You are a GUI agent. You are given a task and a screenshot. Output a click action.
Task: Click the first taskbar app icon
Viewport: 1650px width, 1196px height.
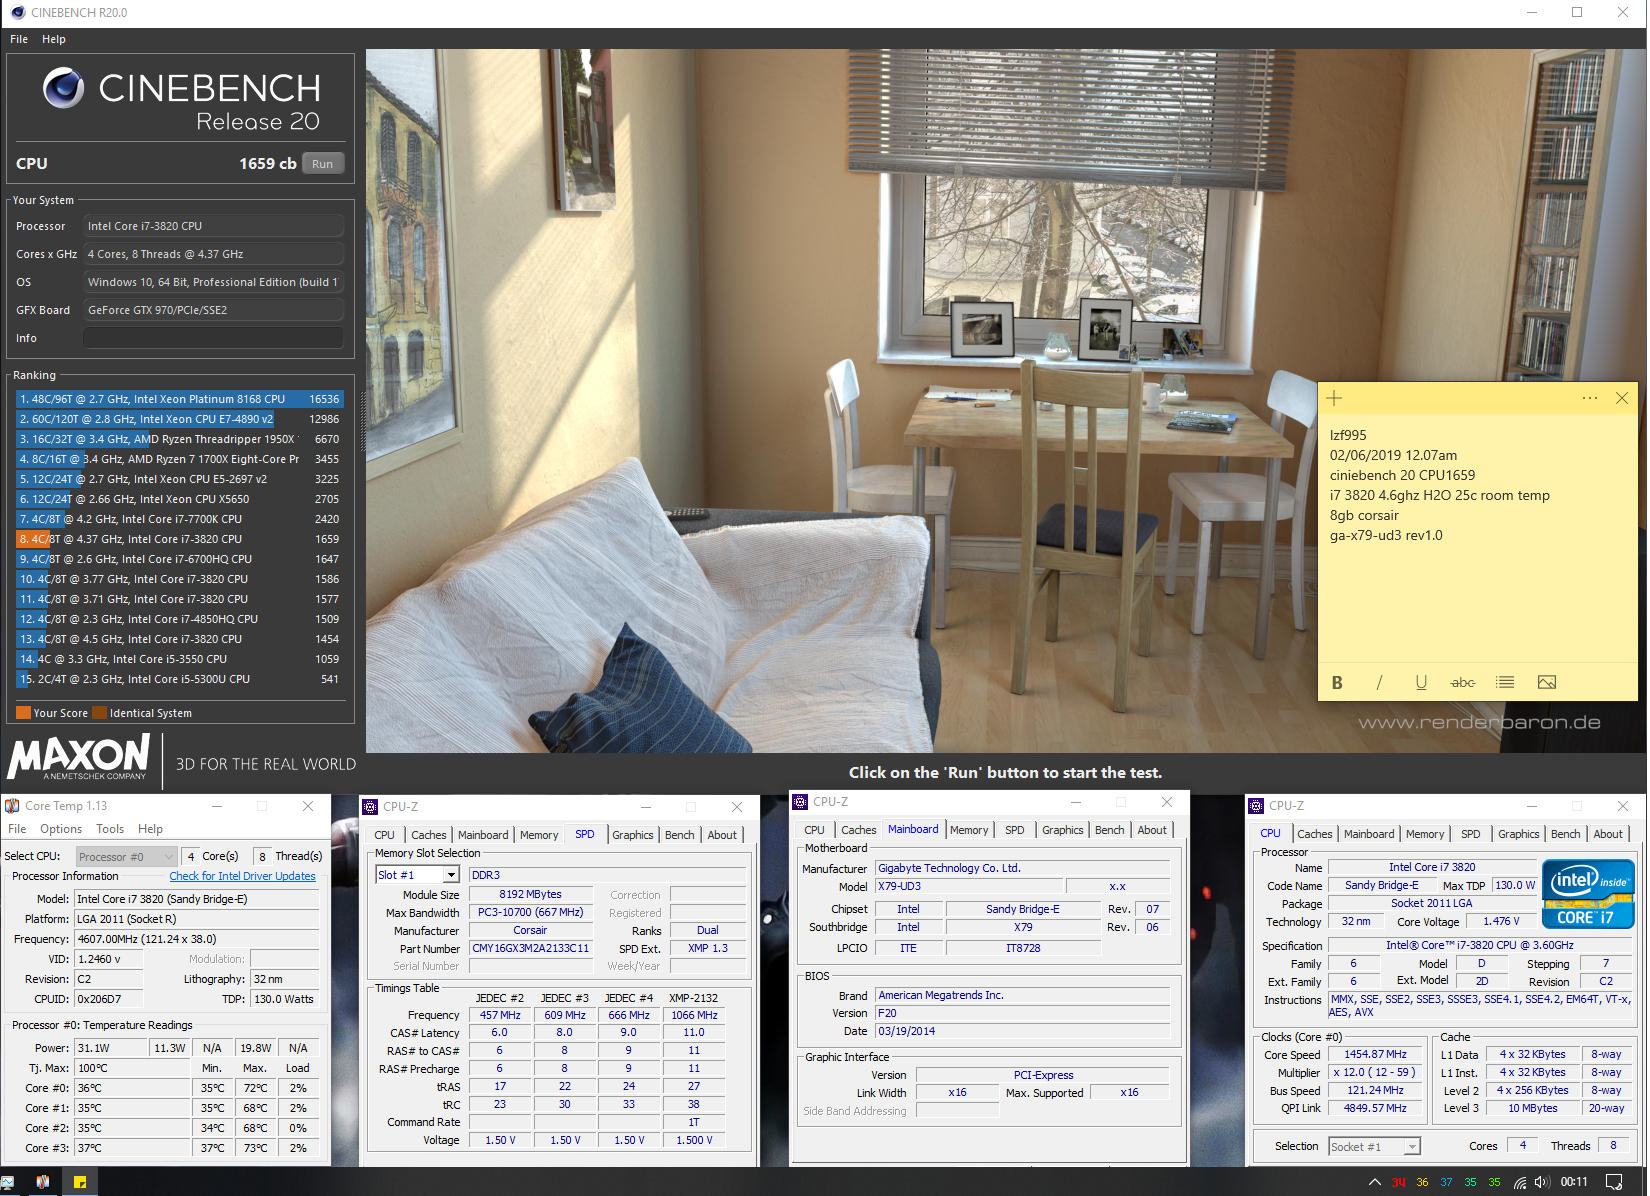coord(8,1182)
